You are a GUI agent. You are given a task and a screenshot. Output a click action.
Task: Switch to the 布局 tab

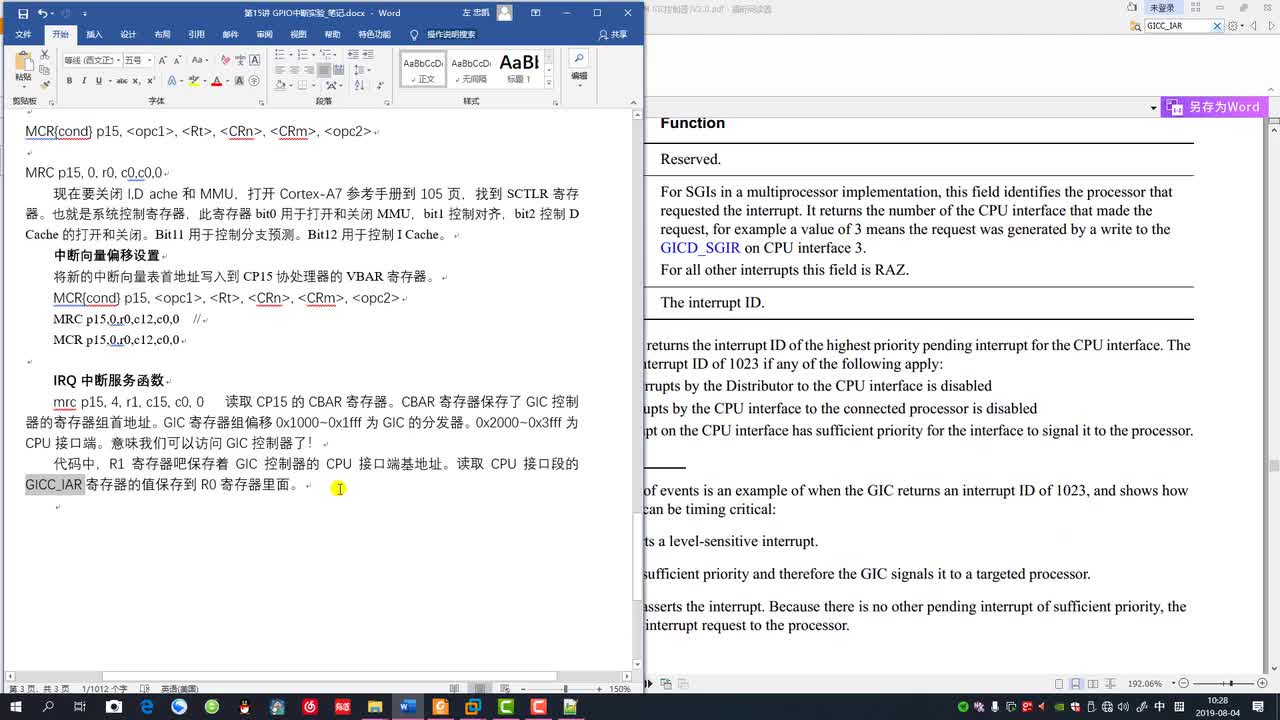[x=162, y=34]
